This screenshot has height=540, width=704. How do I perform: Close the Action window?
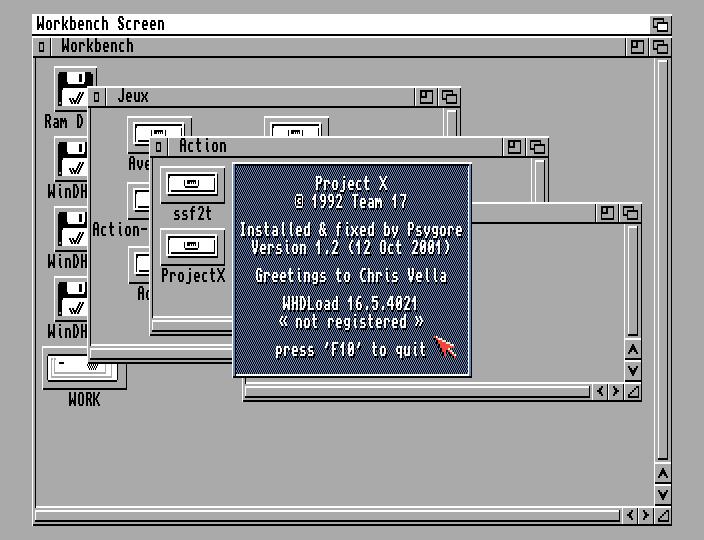pyautogui.click(x=158, y=147)
